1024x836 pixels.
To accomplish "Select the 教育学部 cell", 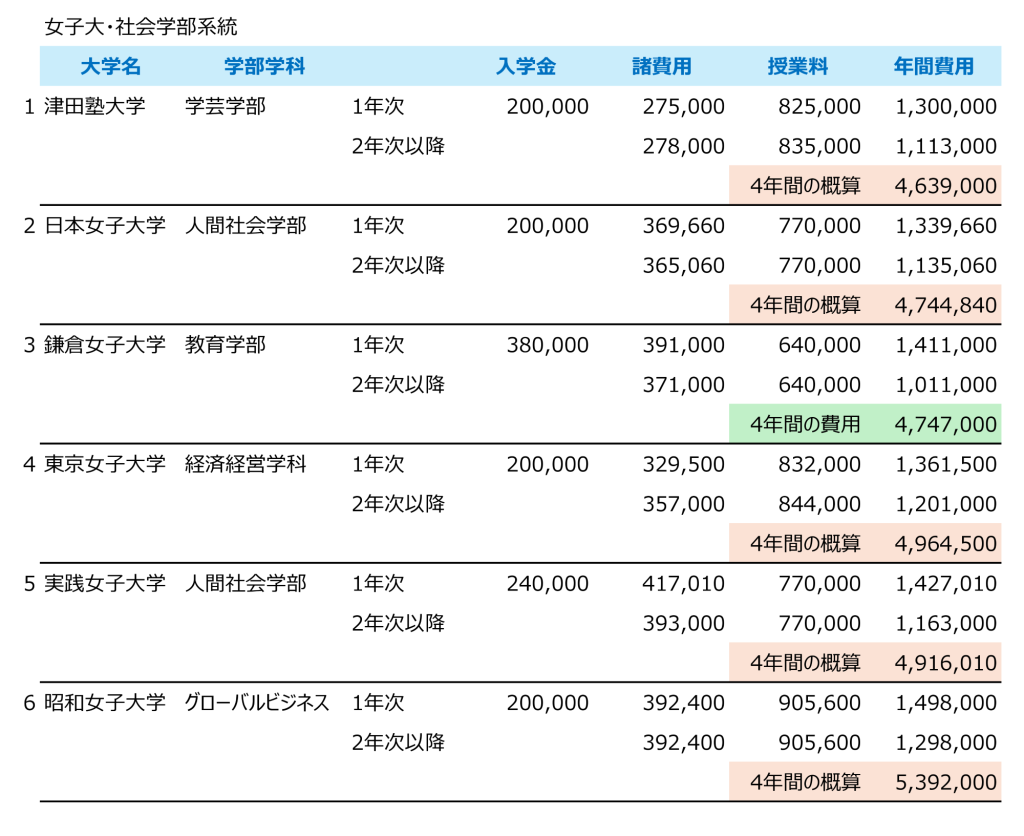I will pyautogui.click(x=225, y=344).
